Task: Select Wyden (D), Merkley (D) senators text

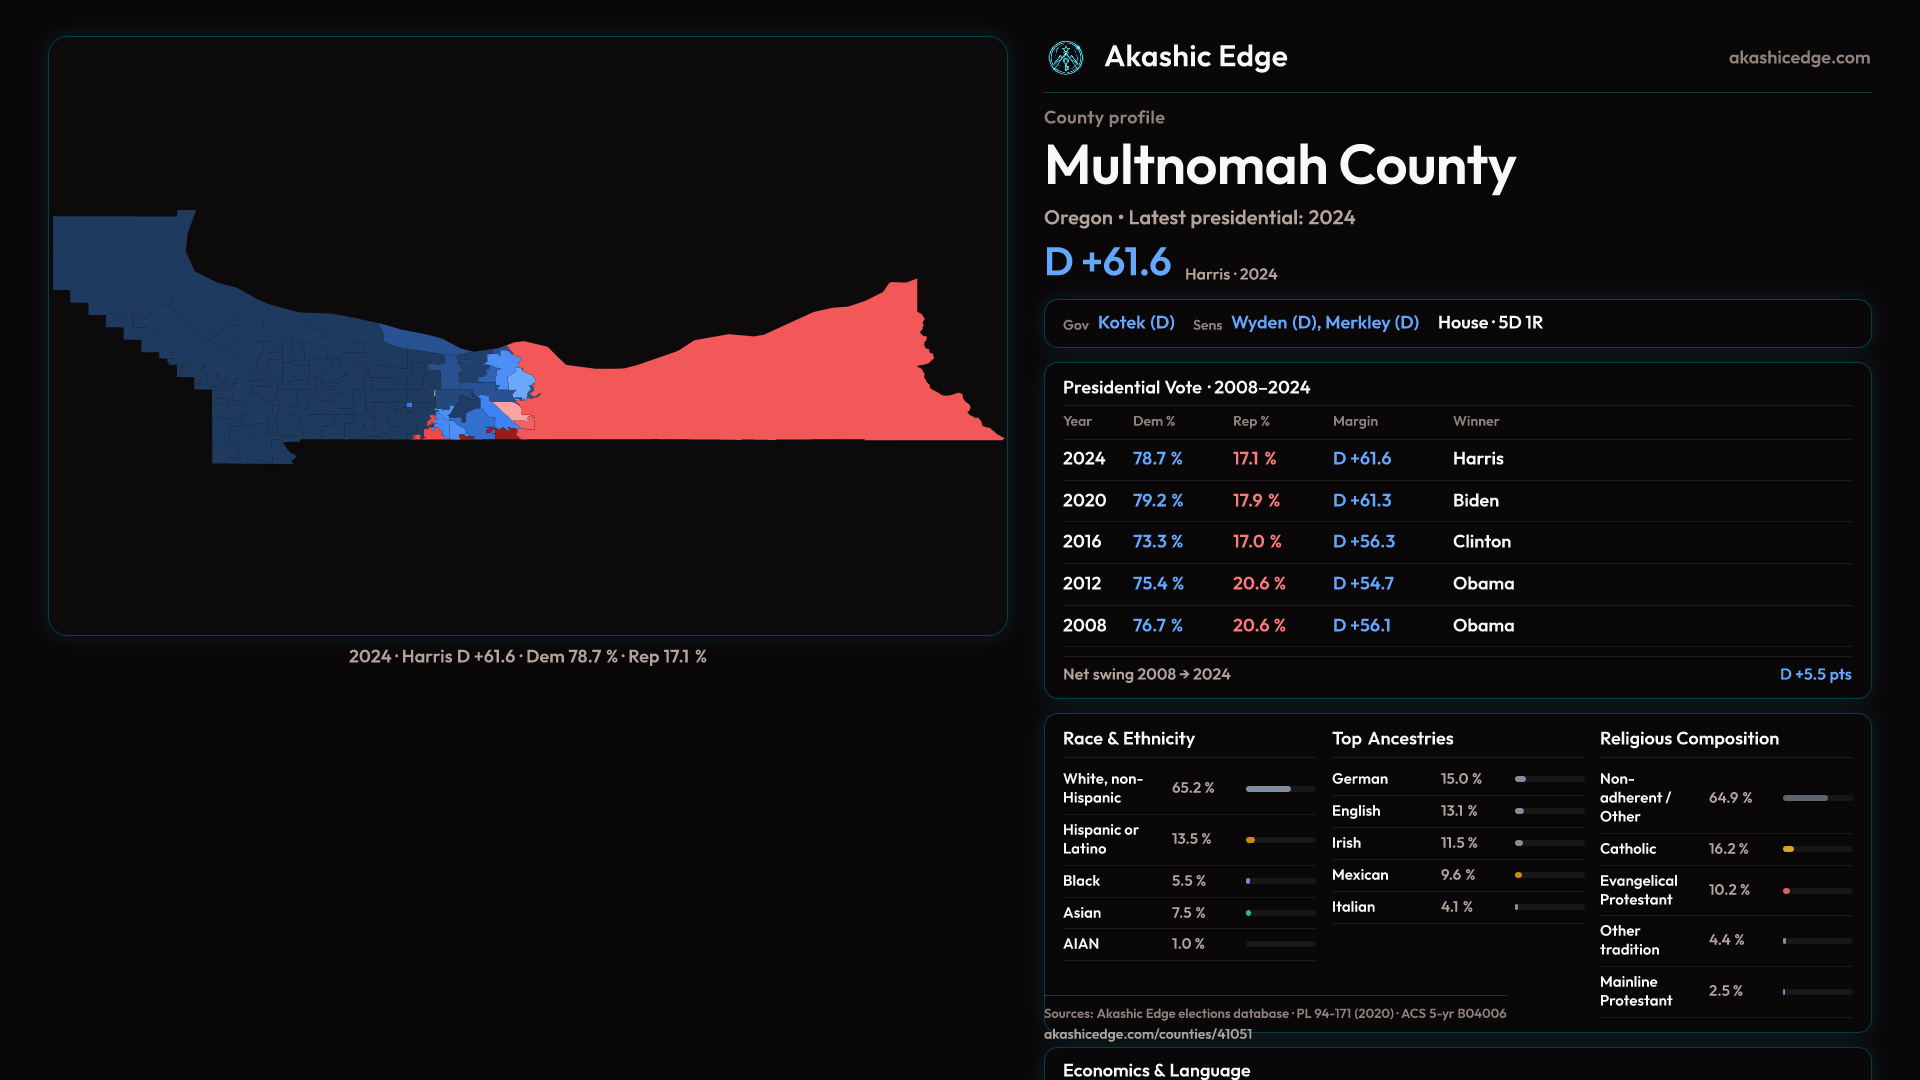Action: pyautogui.click(x=1324, y=323)
